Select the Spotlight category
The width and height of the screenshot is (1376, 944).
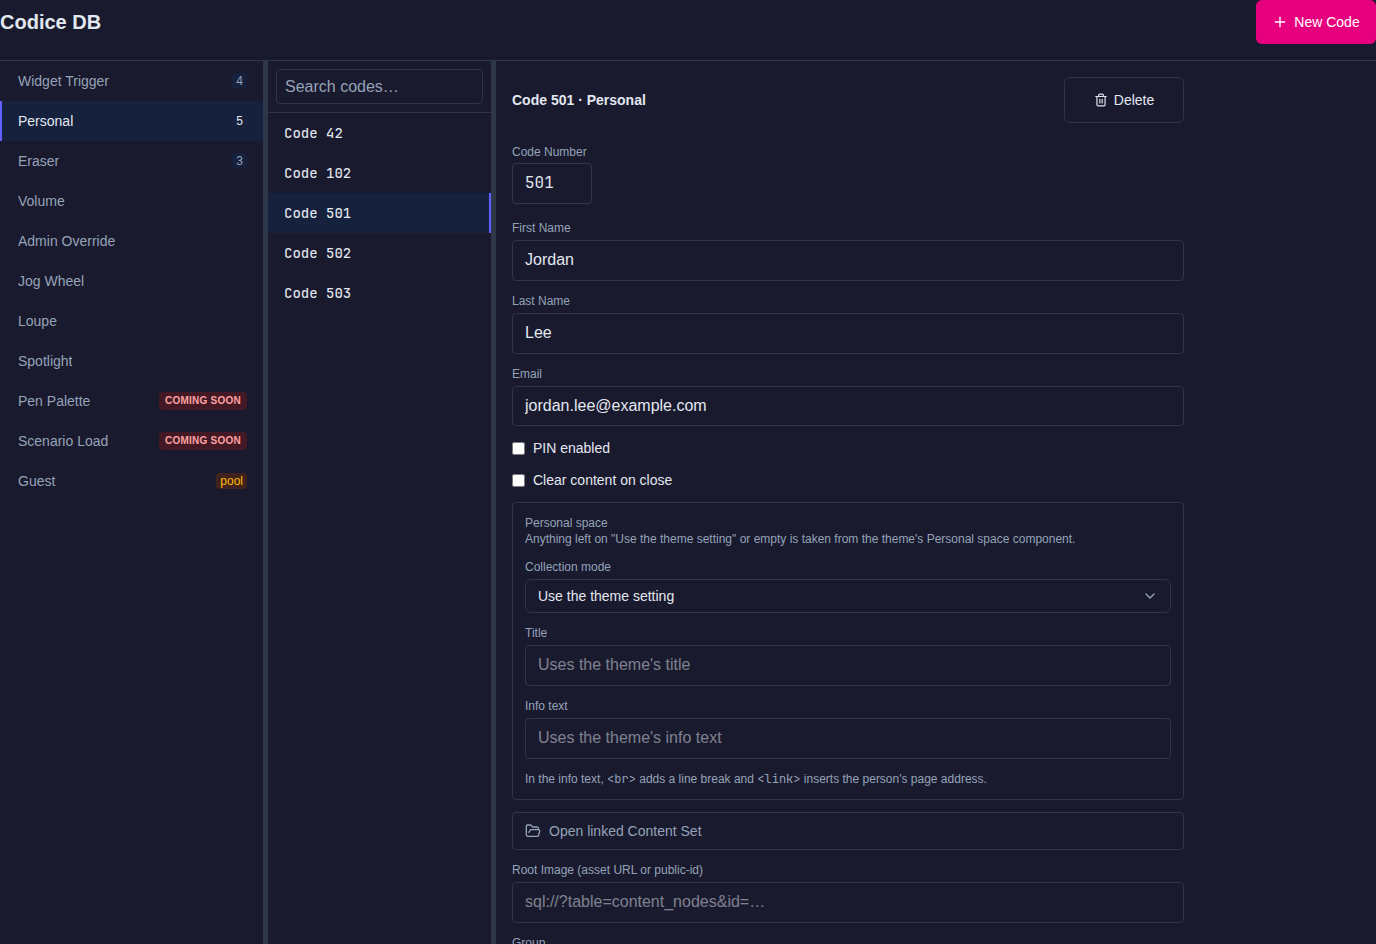click(x=131, y=361)
